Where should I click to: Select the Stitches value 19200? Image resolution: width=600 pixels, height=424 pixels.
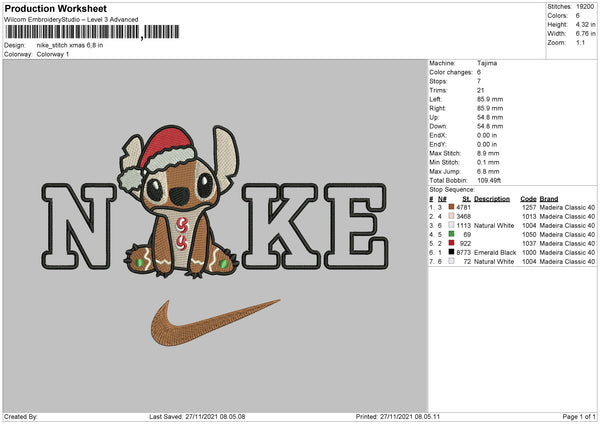585,7
